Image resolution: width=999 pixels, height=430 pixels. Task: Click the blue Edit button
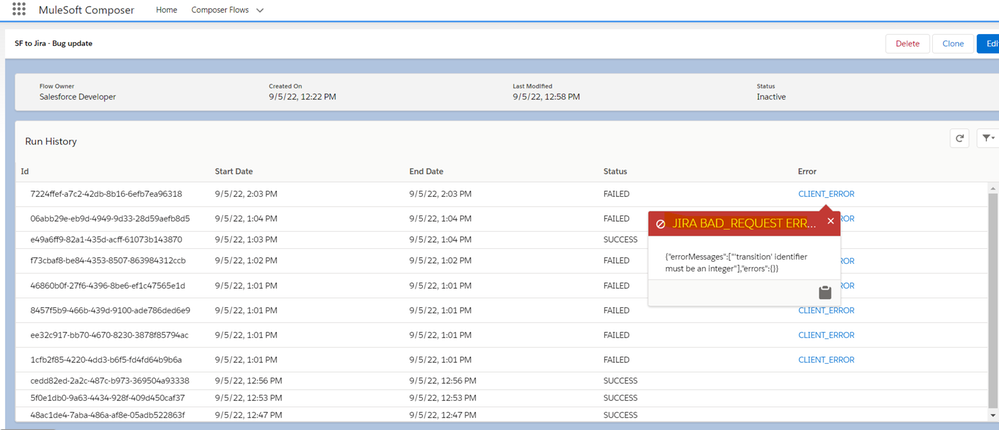tap(988, 43)
